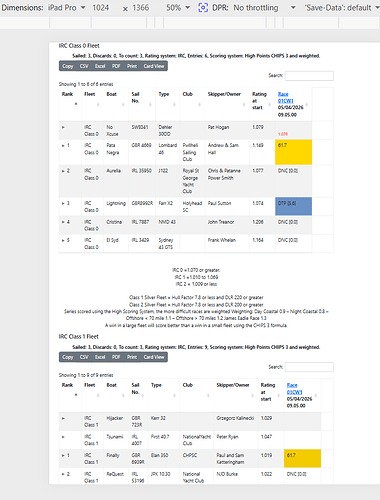Expand the Lightning row details arrow
The width and height of the screenshot is (380, 500).
tap(63, 203)
